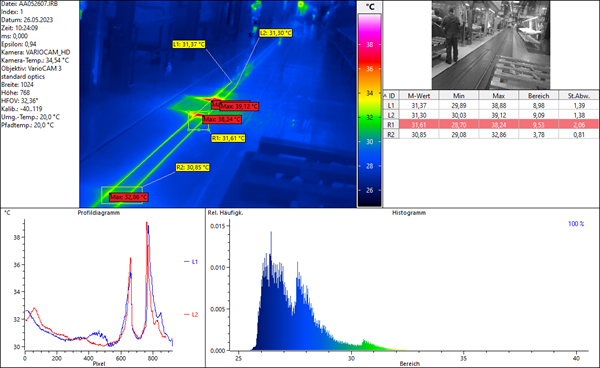This screenshot has width=600, height=368.
Task: Click the Min column header
Action: tap(459, 96)
